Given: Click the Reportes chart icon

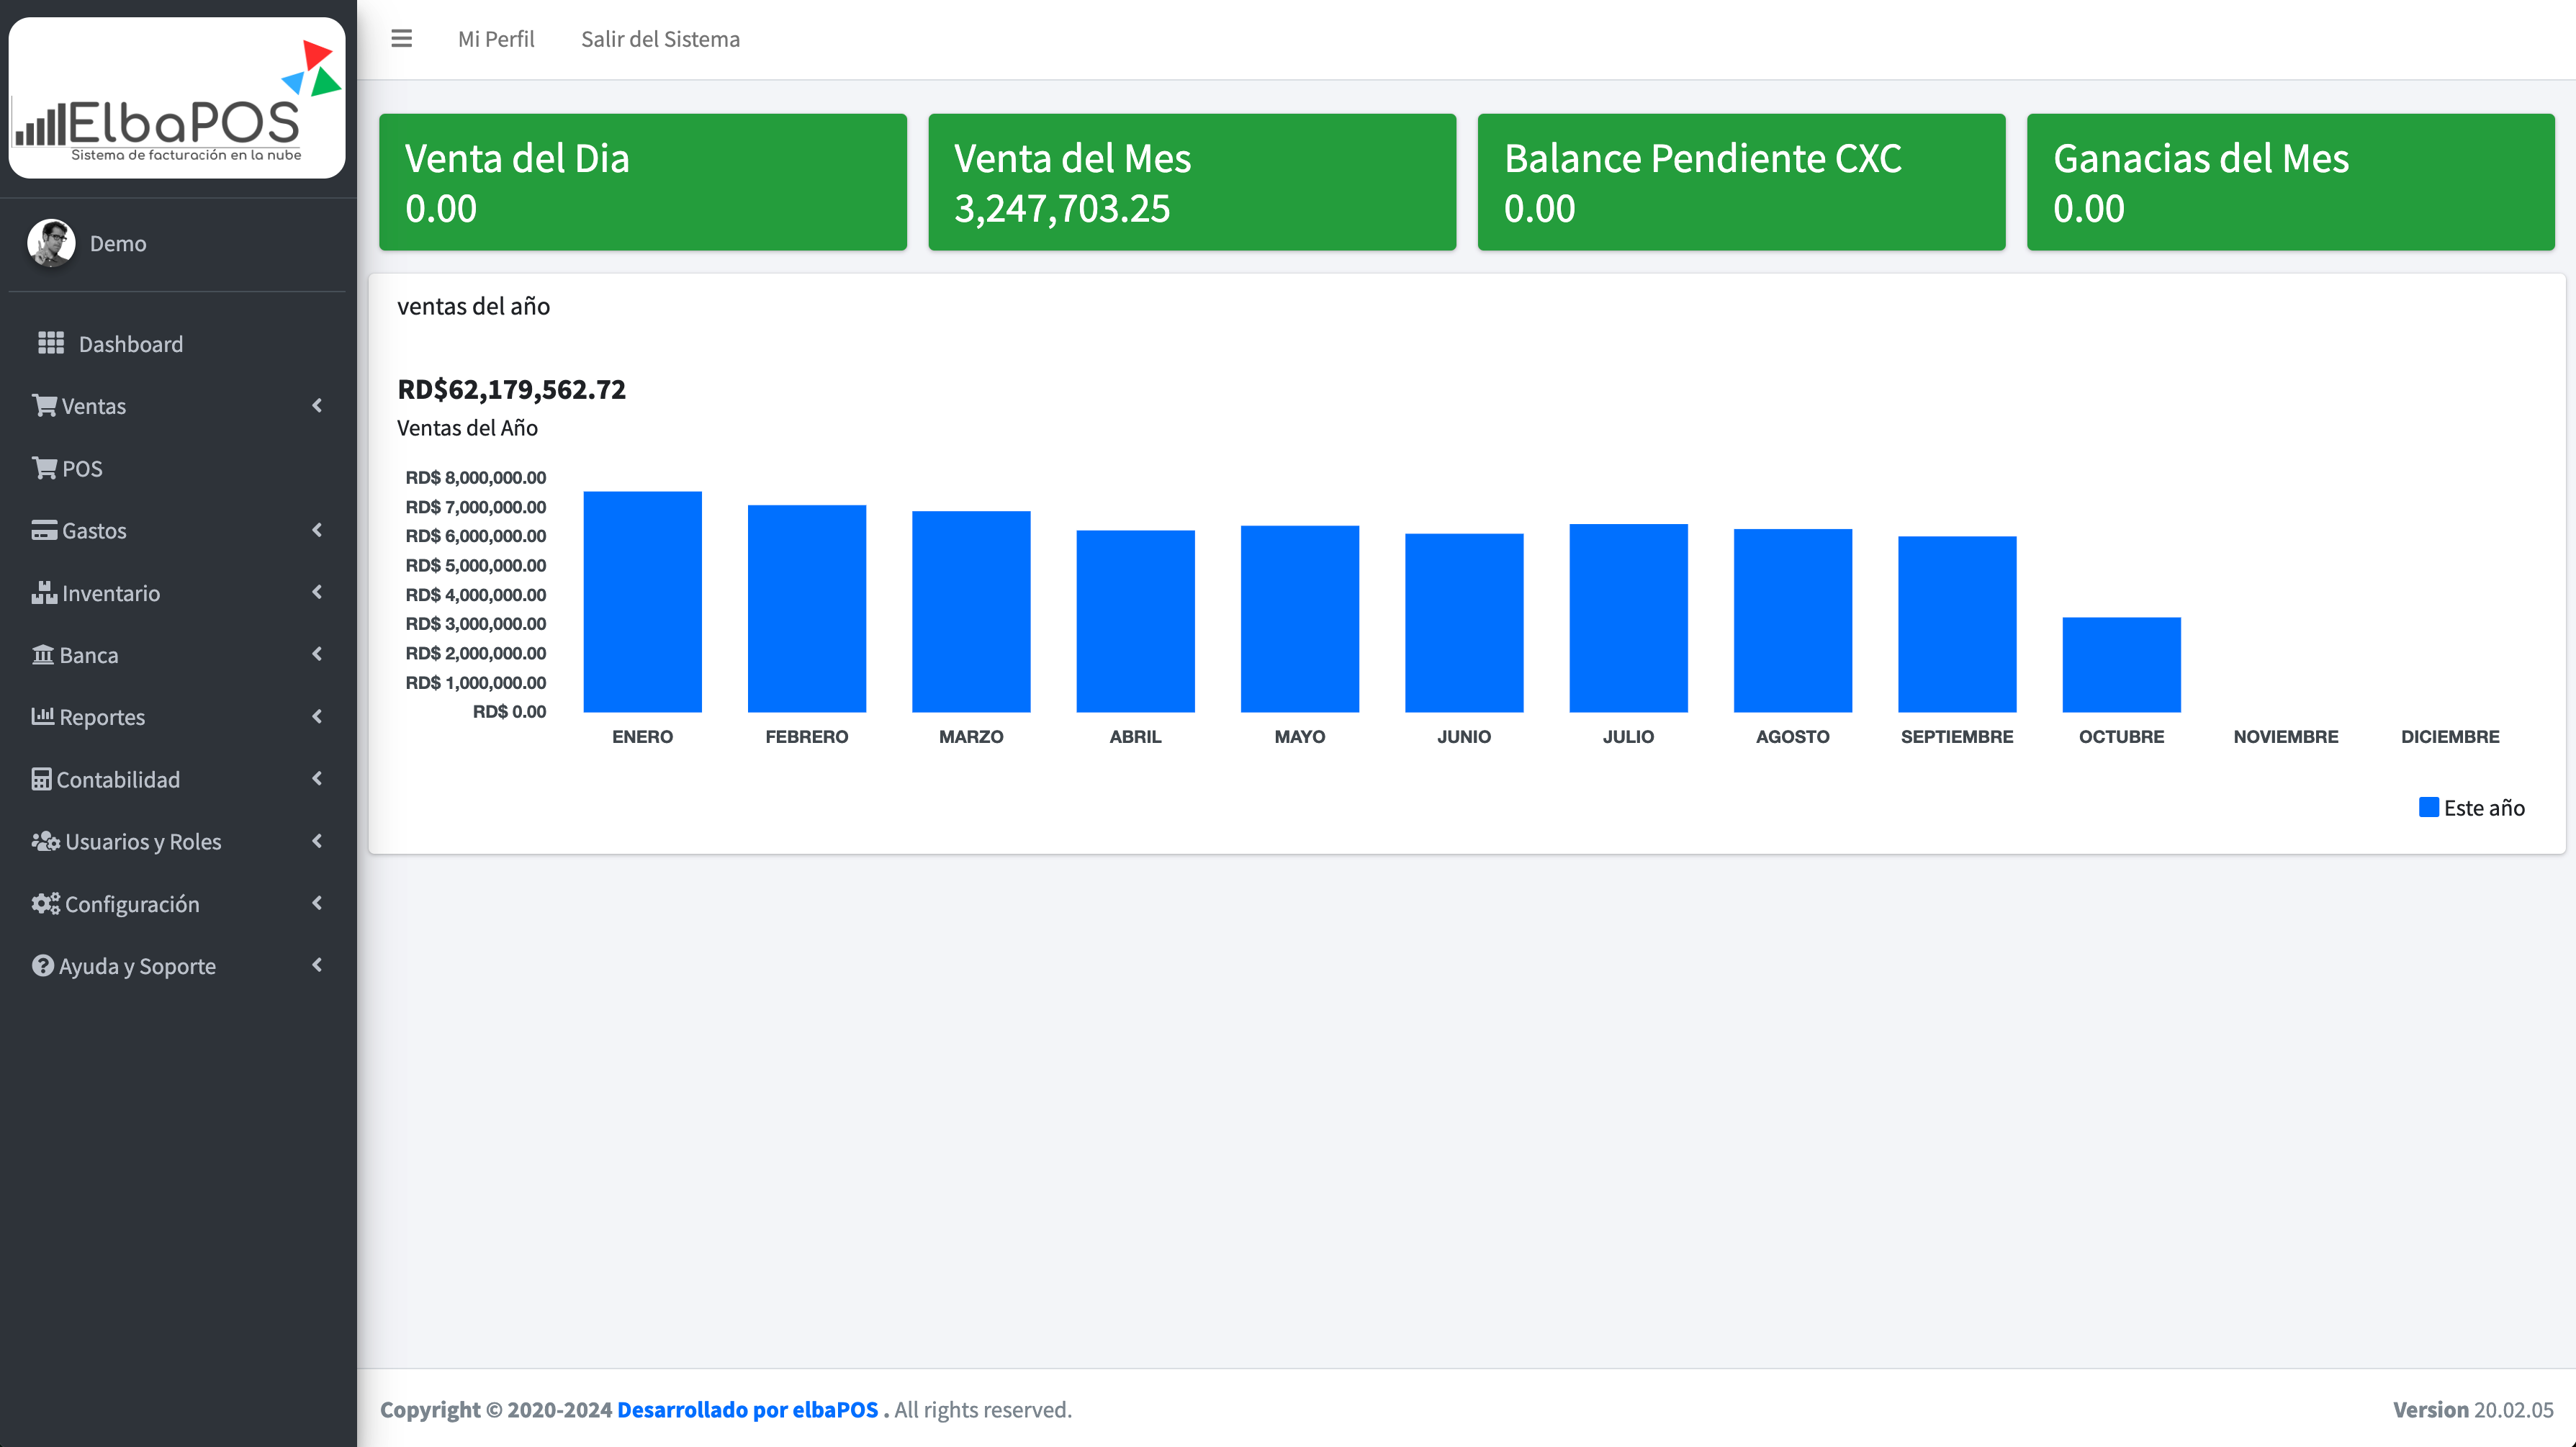Looking at the screenshot, I should coord(42,716).
